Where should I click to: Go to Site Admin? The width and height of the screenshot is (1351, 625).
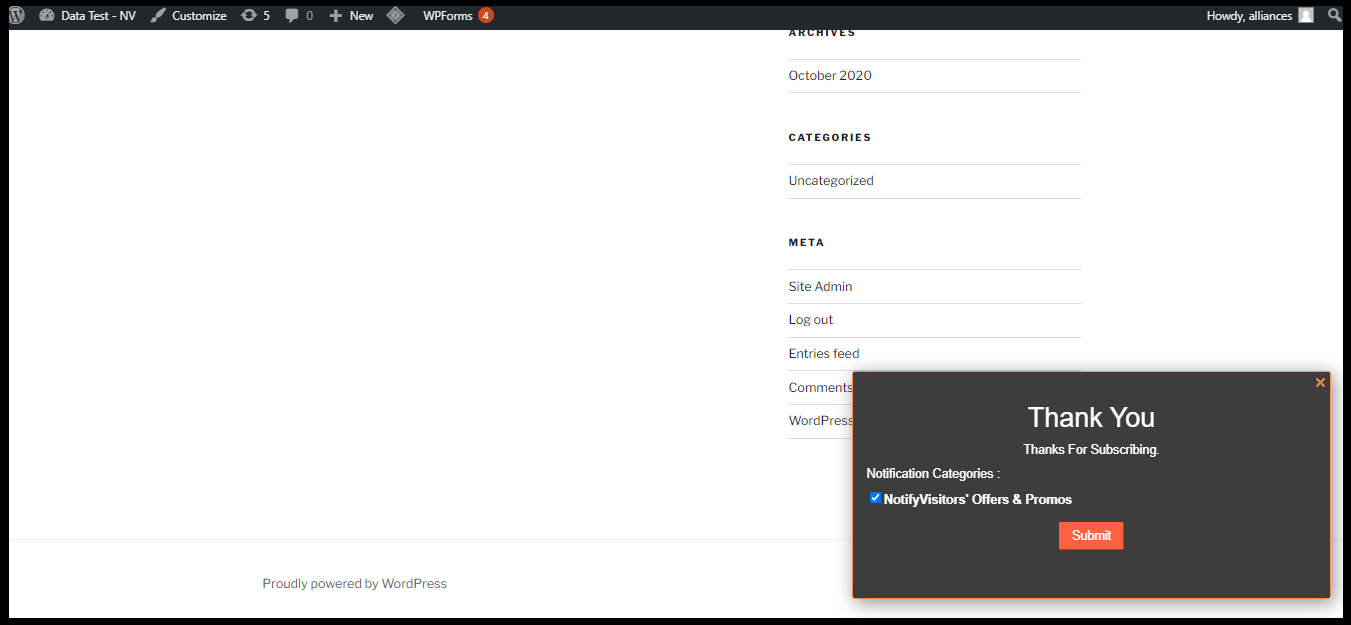[820, 287]
